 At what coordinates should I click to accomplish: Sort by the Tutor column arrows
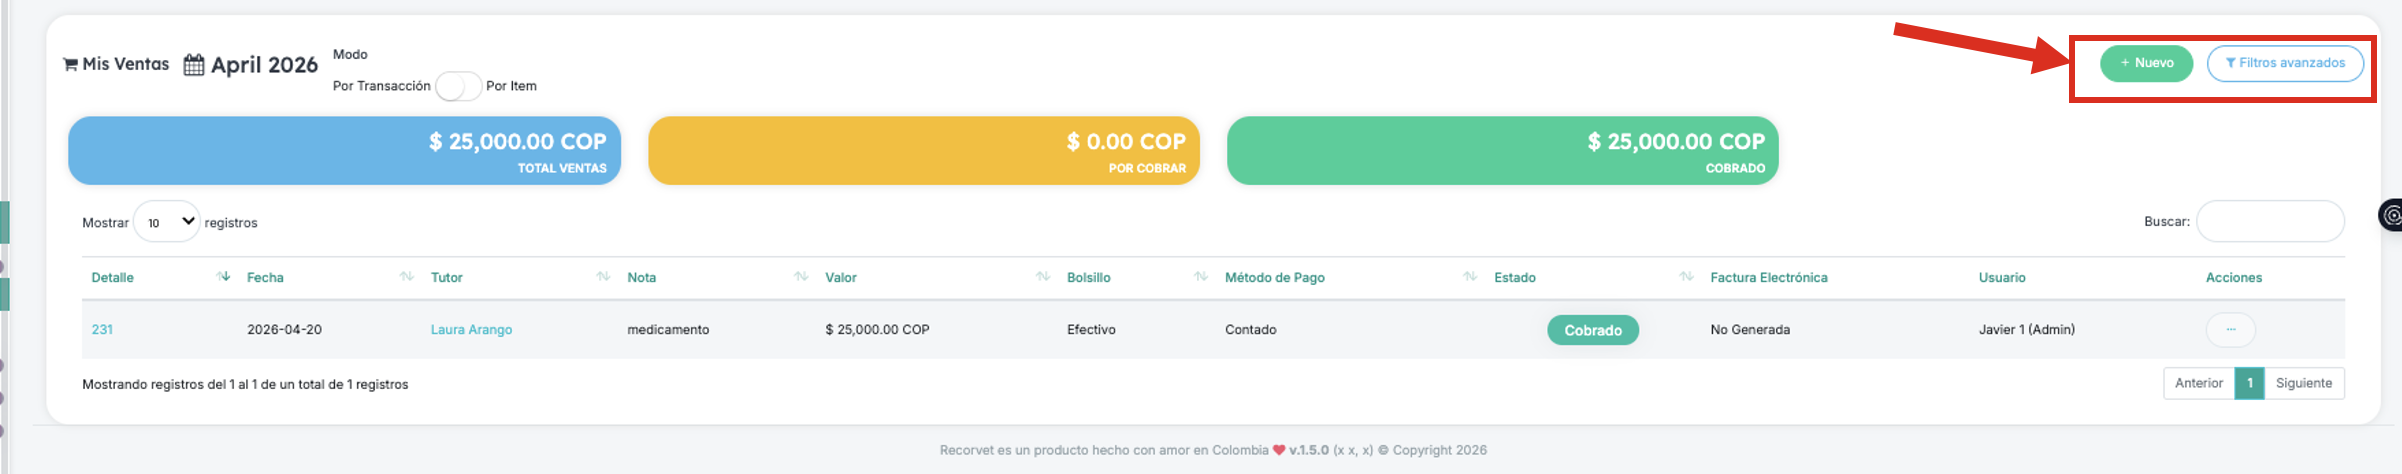pos(603,276)
